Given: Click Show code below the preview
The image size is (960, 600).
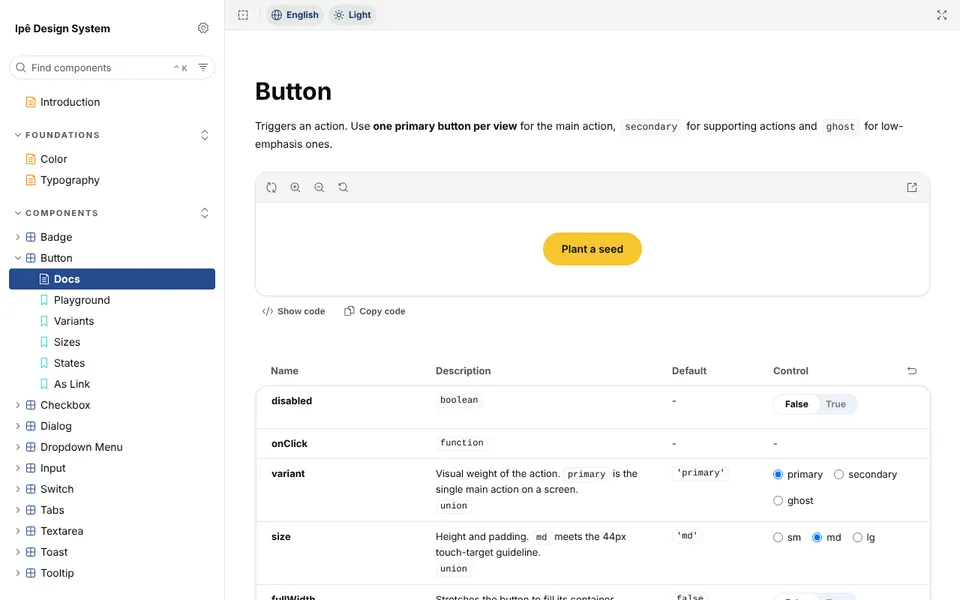Looking at the screenshot, I should point(293,311).
